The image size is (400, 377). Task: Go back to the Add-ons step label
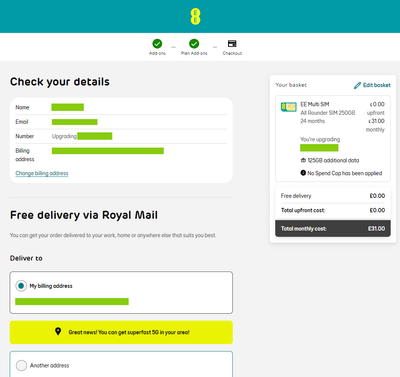(x=157, y=53)
